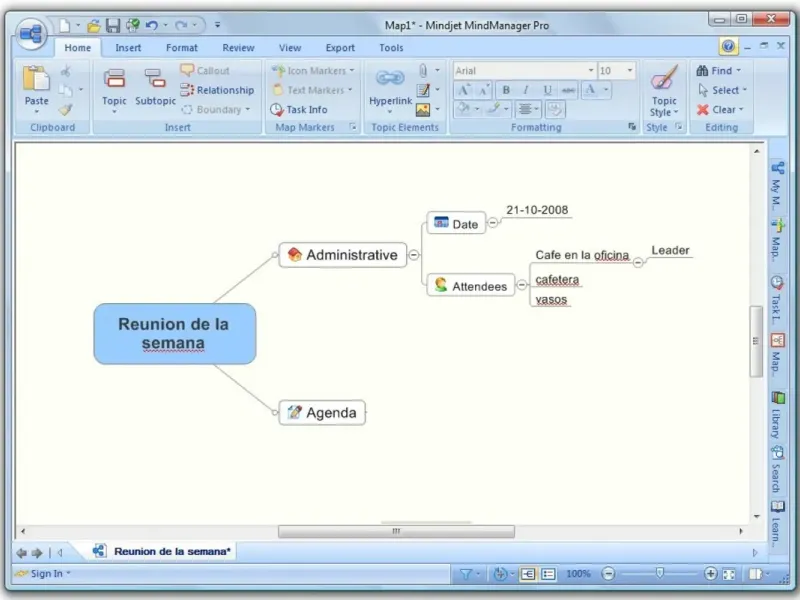Open the MindManager application button
The width and height of the screenshot is (800, 600).
tap(32, 34)
